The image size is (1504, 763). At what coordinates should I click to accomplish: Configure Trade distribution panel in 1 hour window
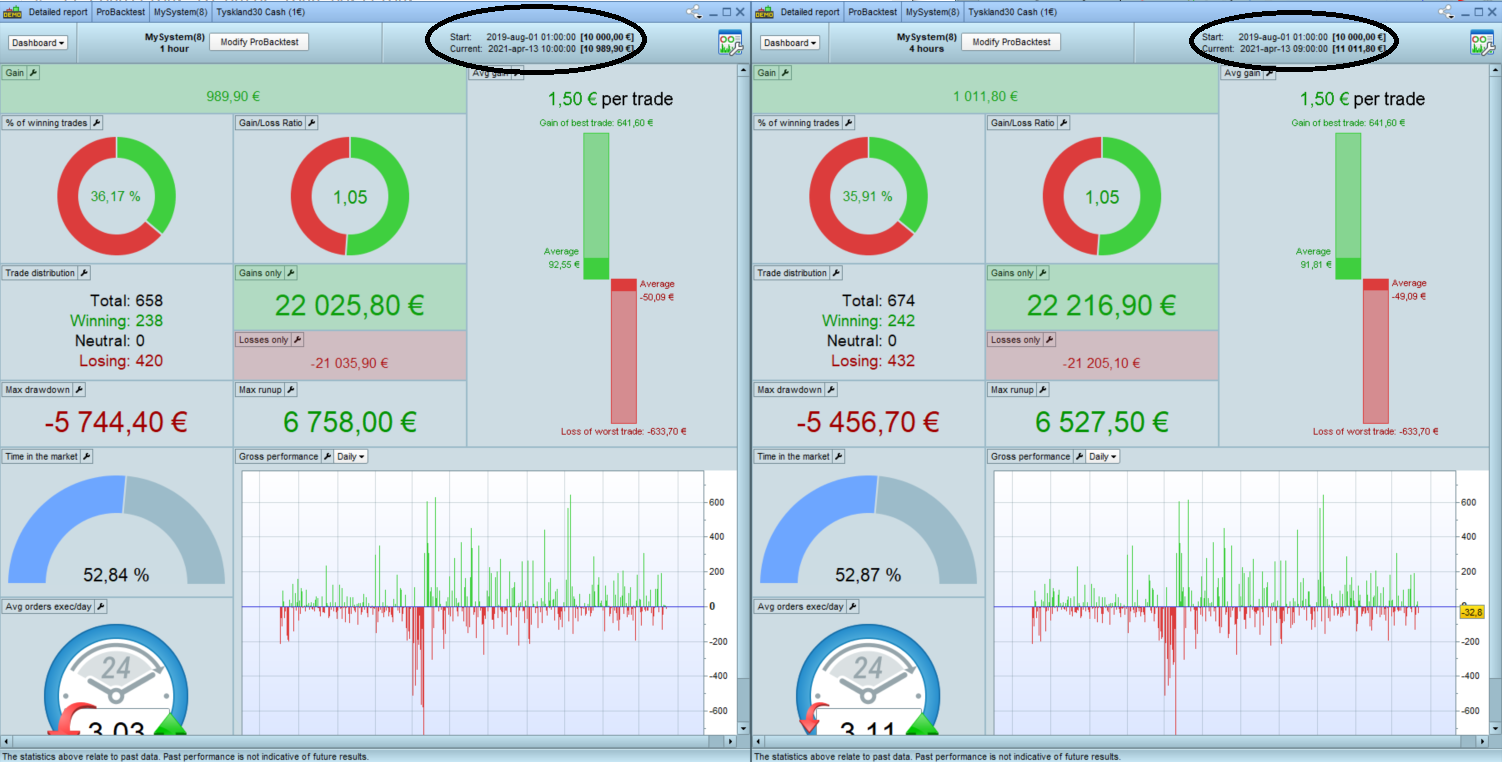(x=84, y=273)
